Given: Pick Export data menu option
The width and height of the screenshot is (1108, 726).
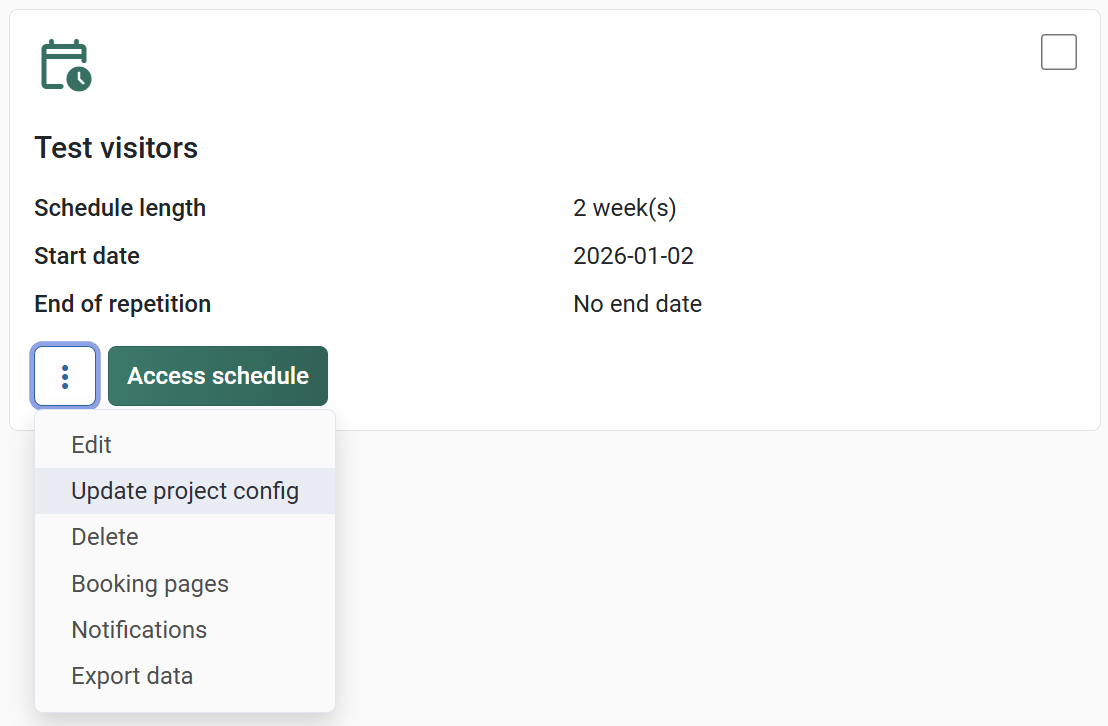Looking at the screenshot, I should (x=132, y=676).
